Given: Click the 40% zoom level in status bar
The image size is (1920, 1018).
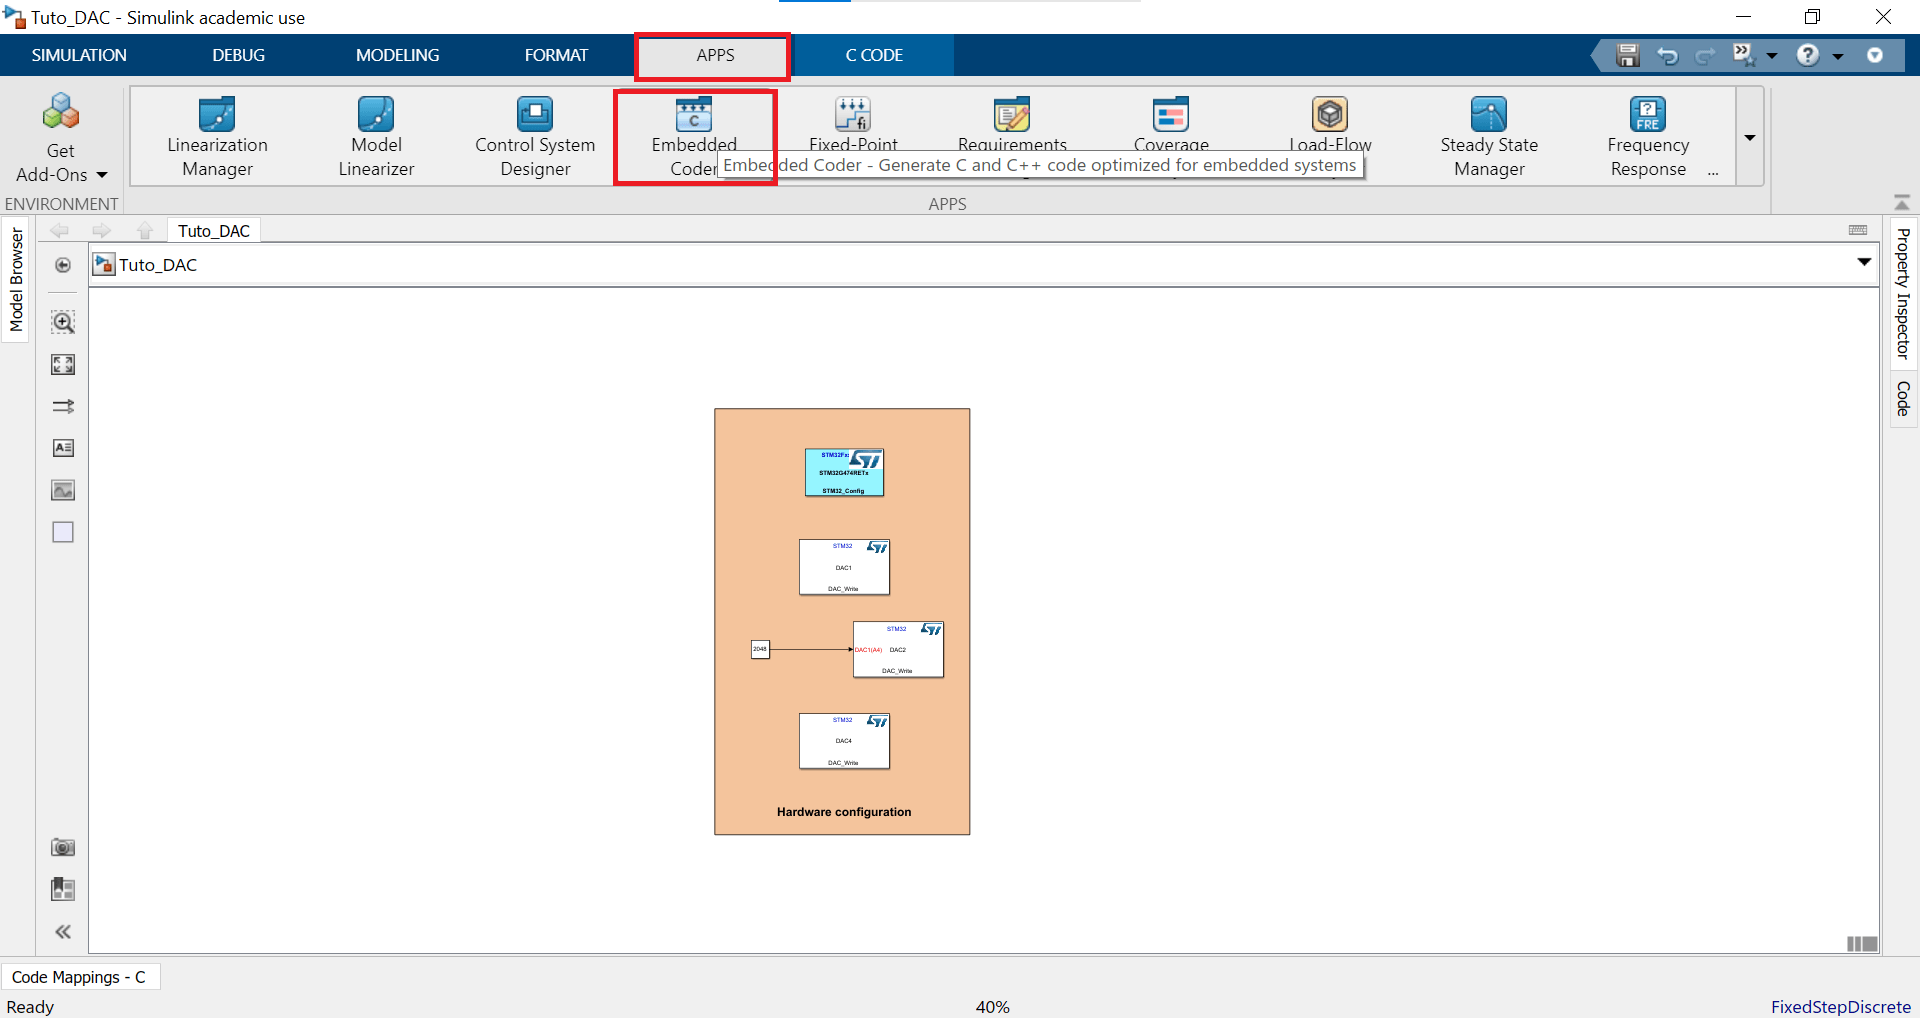Looking at the screenshot, I should tap(992, 1007).
